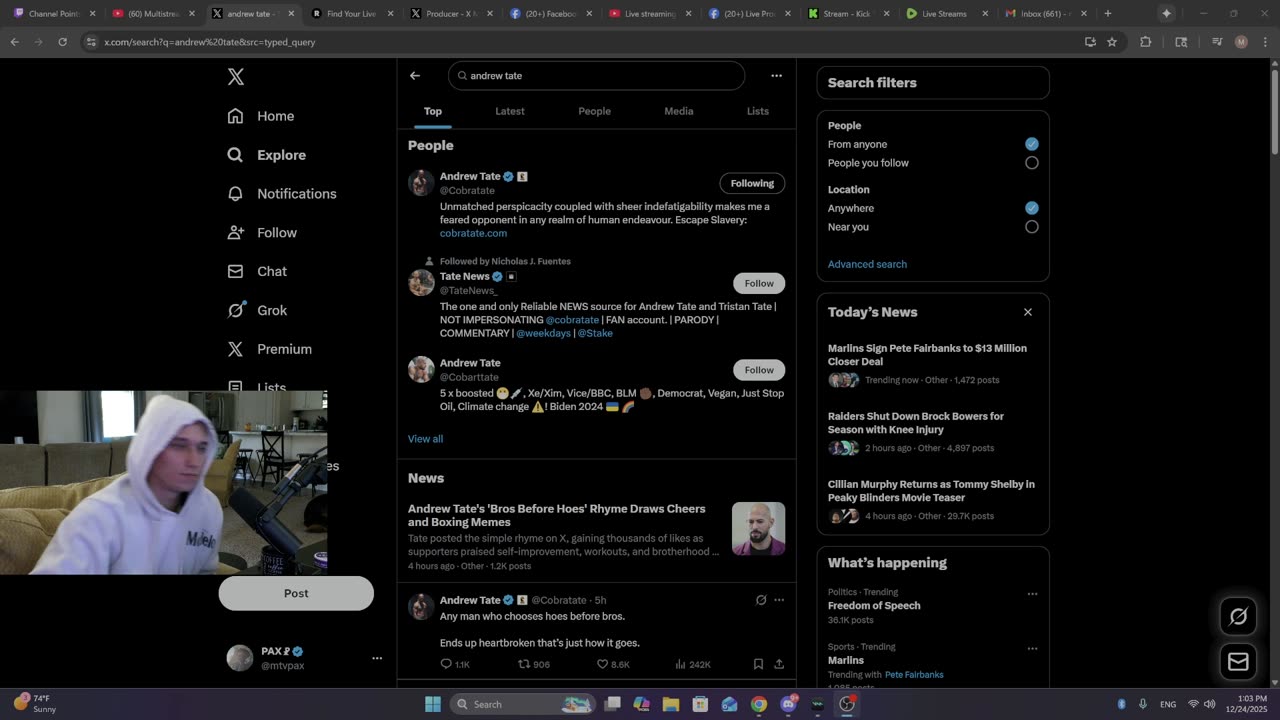The width and height of the screenshot is (1280, 720).
Task: Click the @weekdays mention link
Action: [x=543, y=333]
